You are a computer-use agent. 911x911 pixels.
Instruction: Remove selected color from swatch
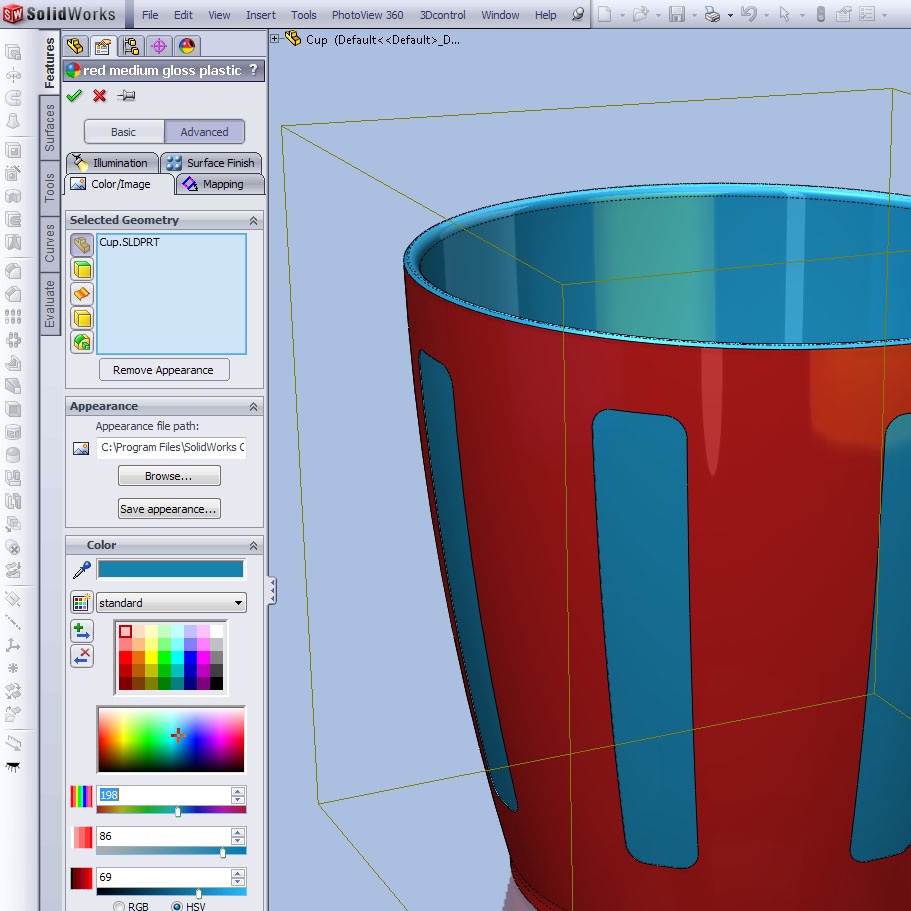click(81, 657)
